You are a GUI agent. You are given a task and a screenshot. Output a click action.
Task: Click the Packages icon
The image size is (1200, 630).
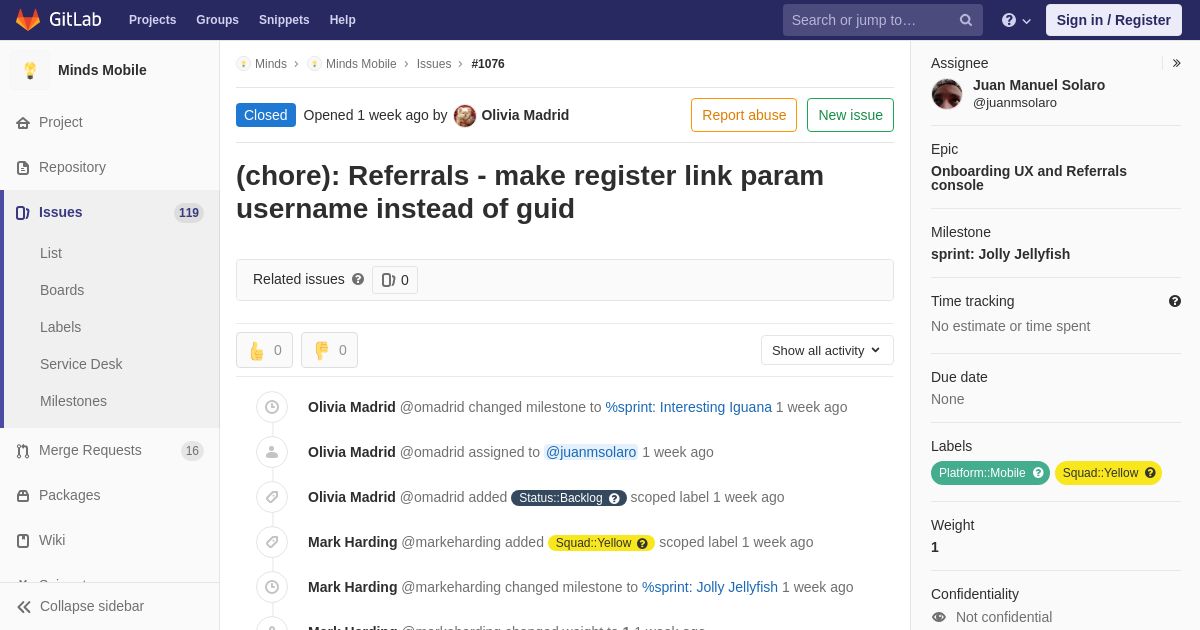pyautogui.click(x=23, y=496)
